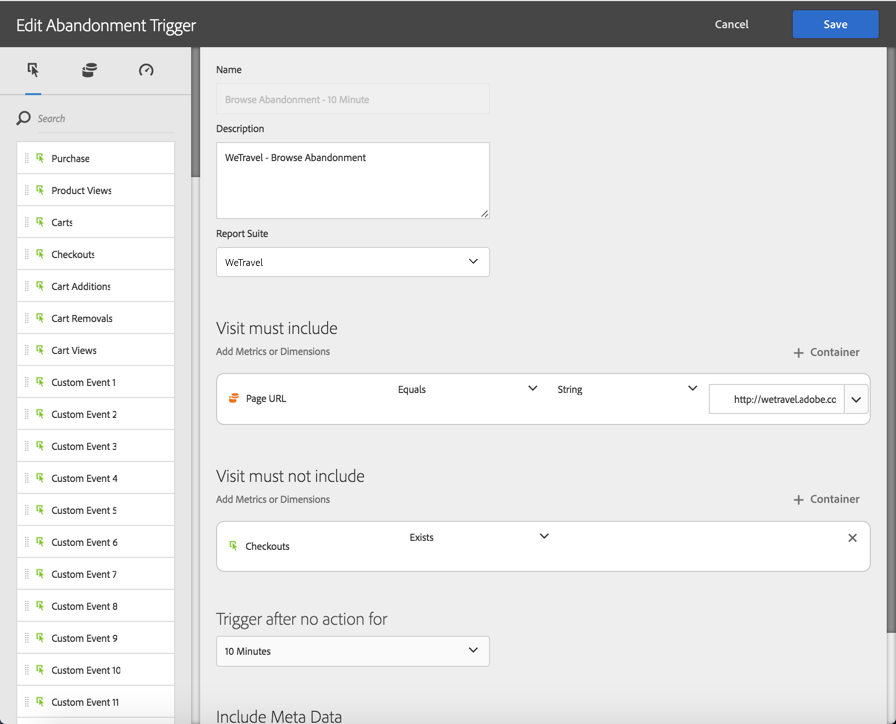Click the Checkouts icon in sidebar list

pos(40,254)
